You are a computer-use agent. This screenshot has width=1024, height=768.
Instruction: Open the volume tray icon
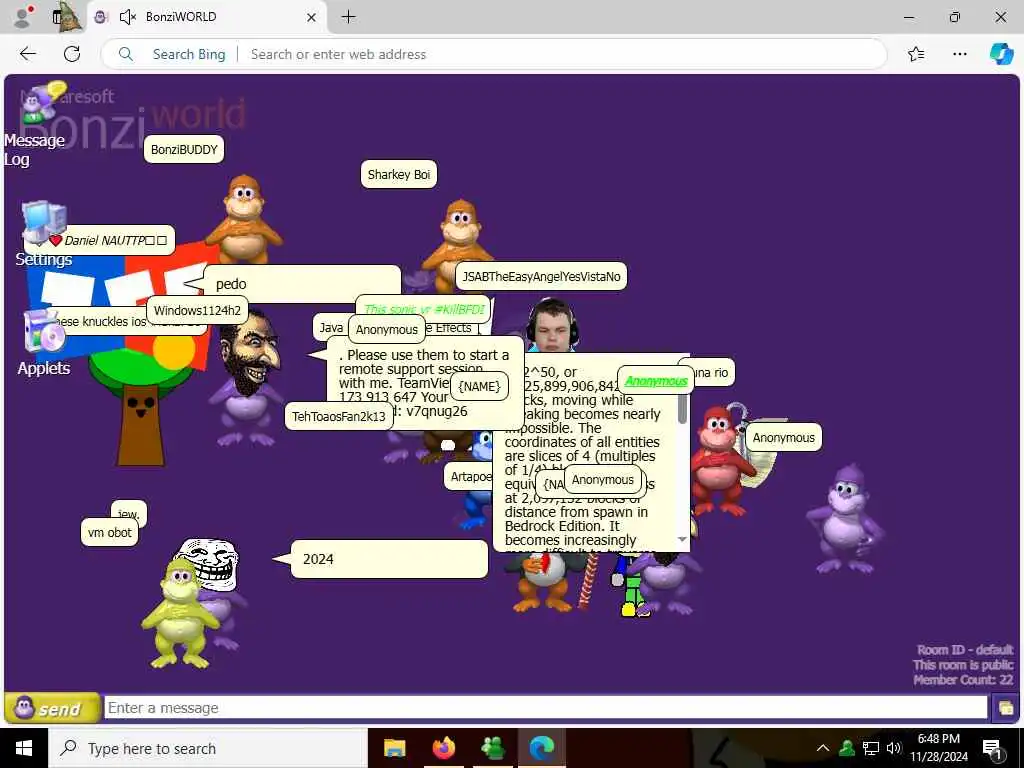tap(894, 748)
